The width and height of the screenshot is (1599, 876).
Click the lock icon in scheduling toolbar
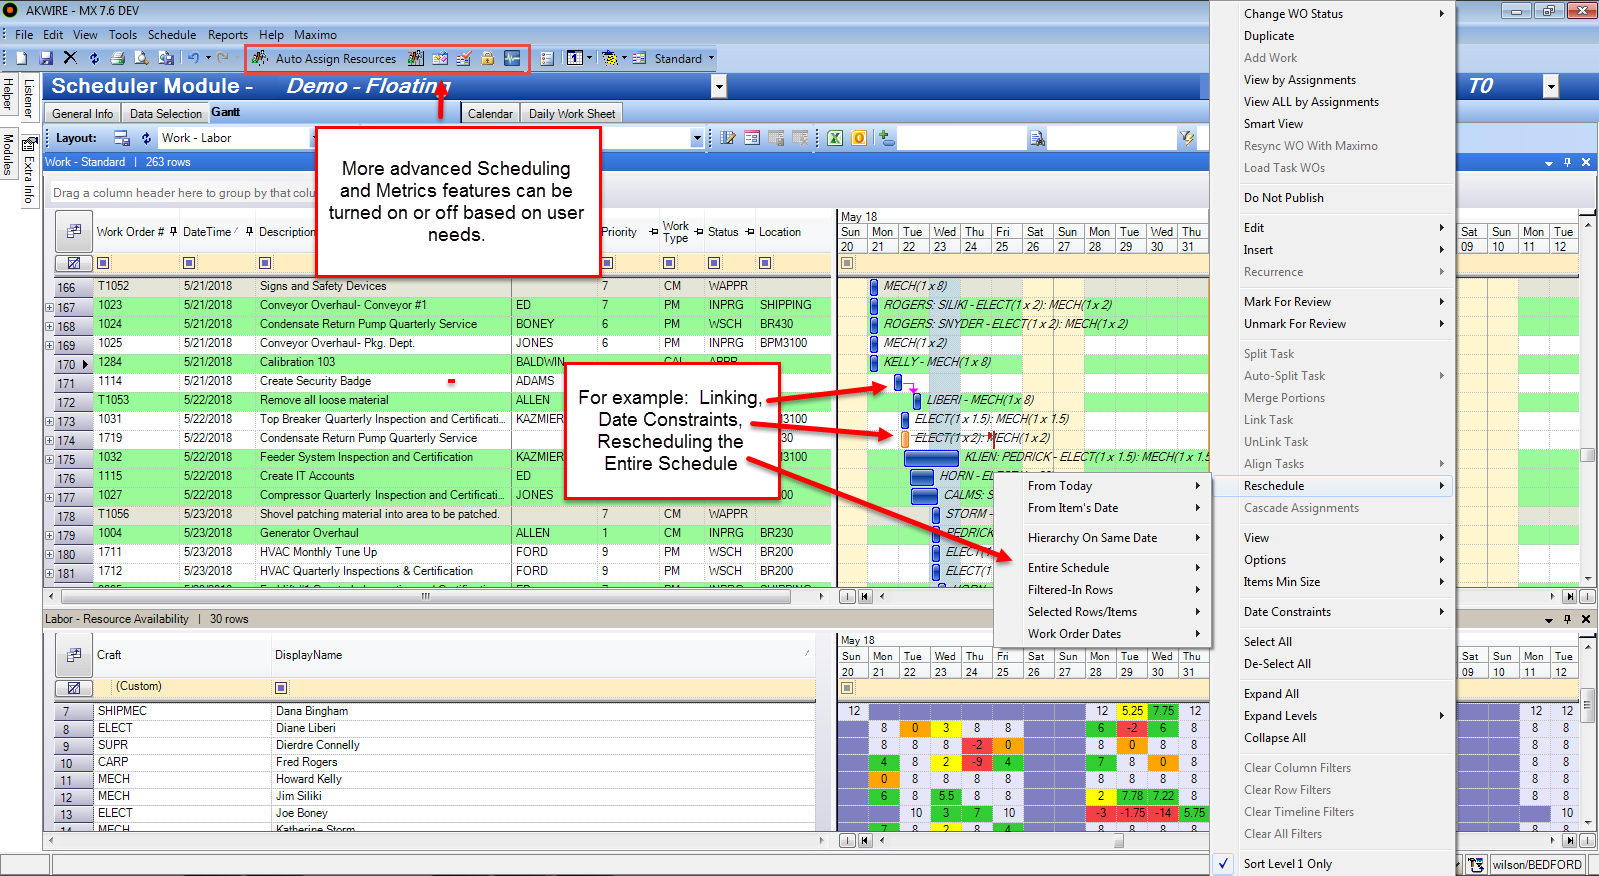(x=488, y=58)
